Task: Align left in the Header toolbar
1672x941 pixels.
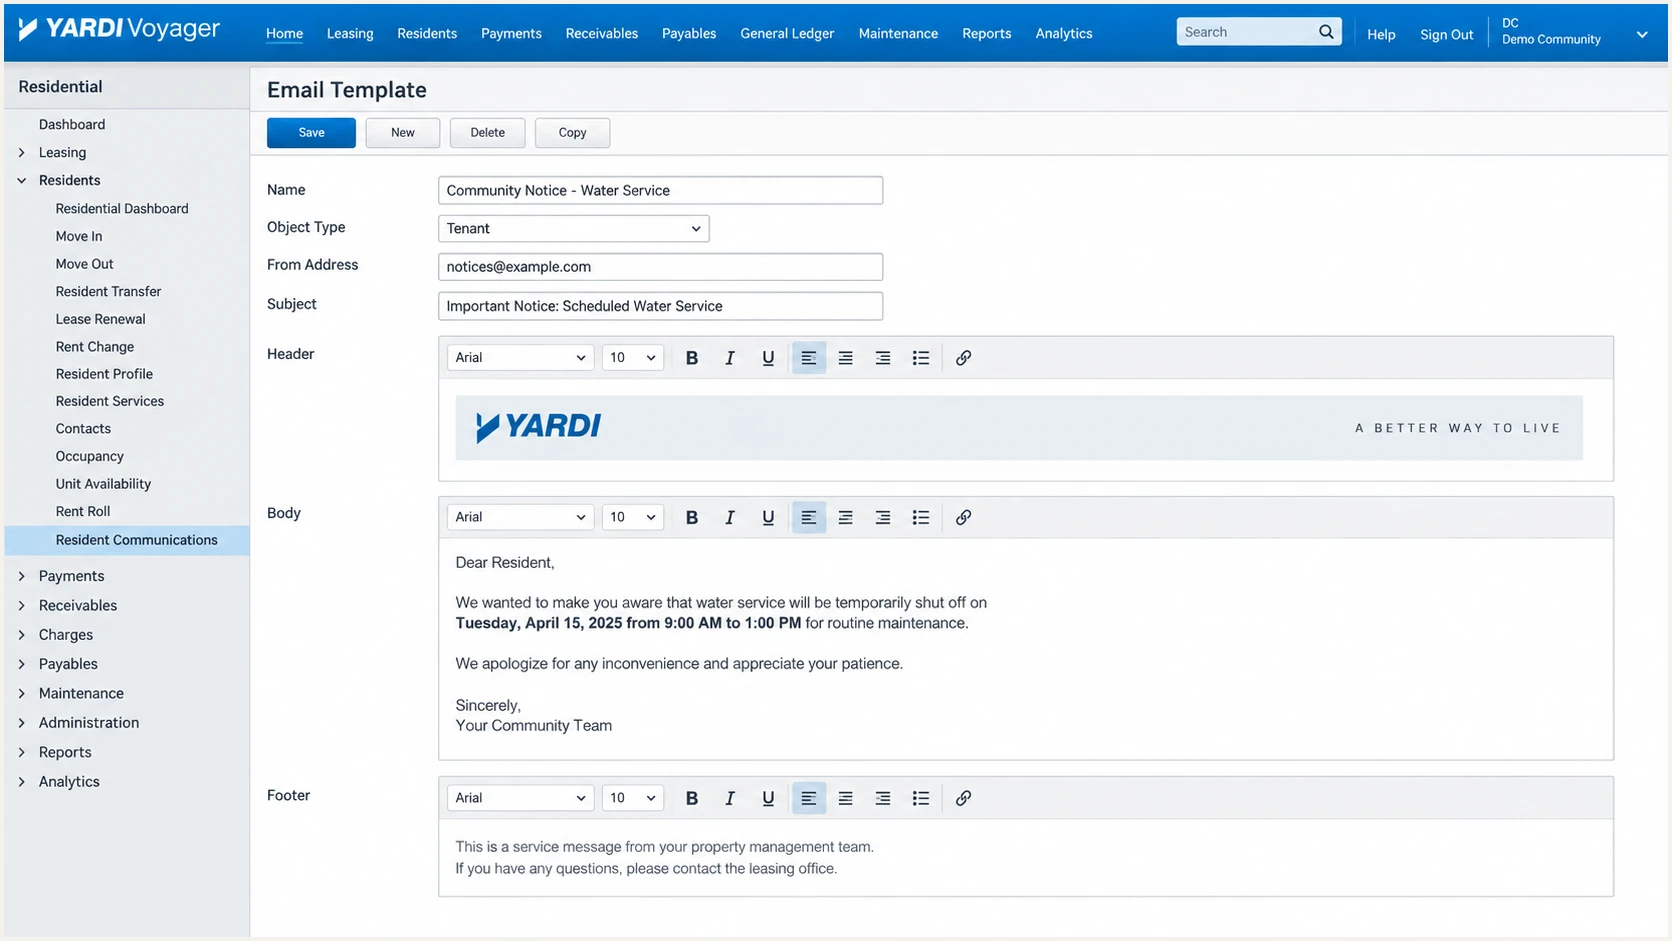Action: tap(809, 358)
